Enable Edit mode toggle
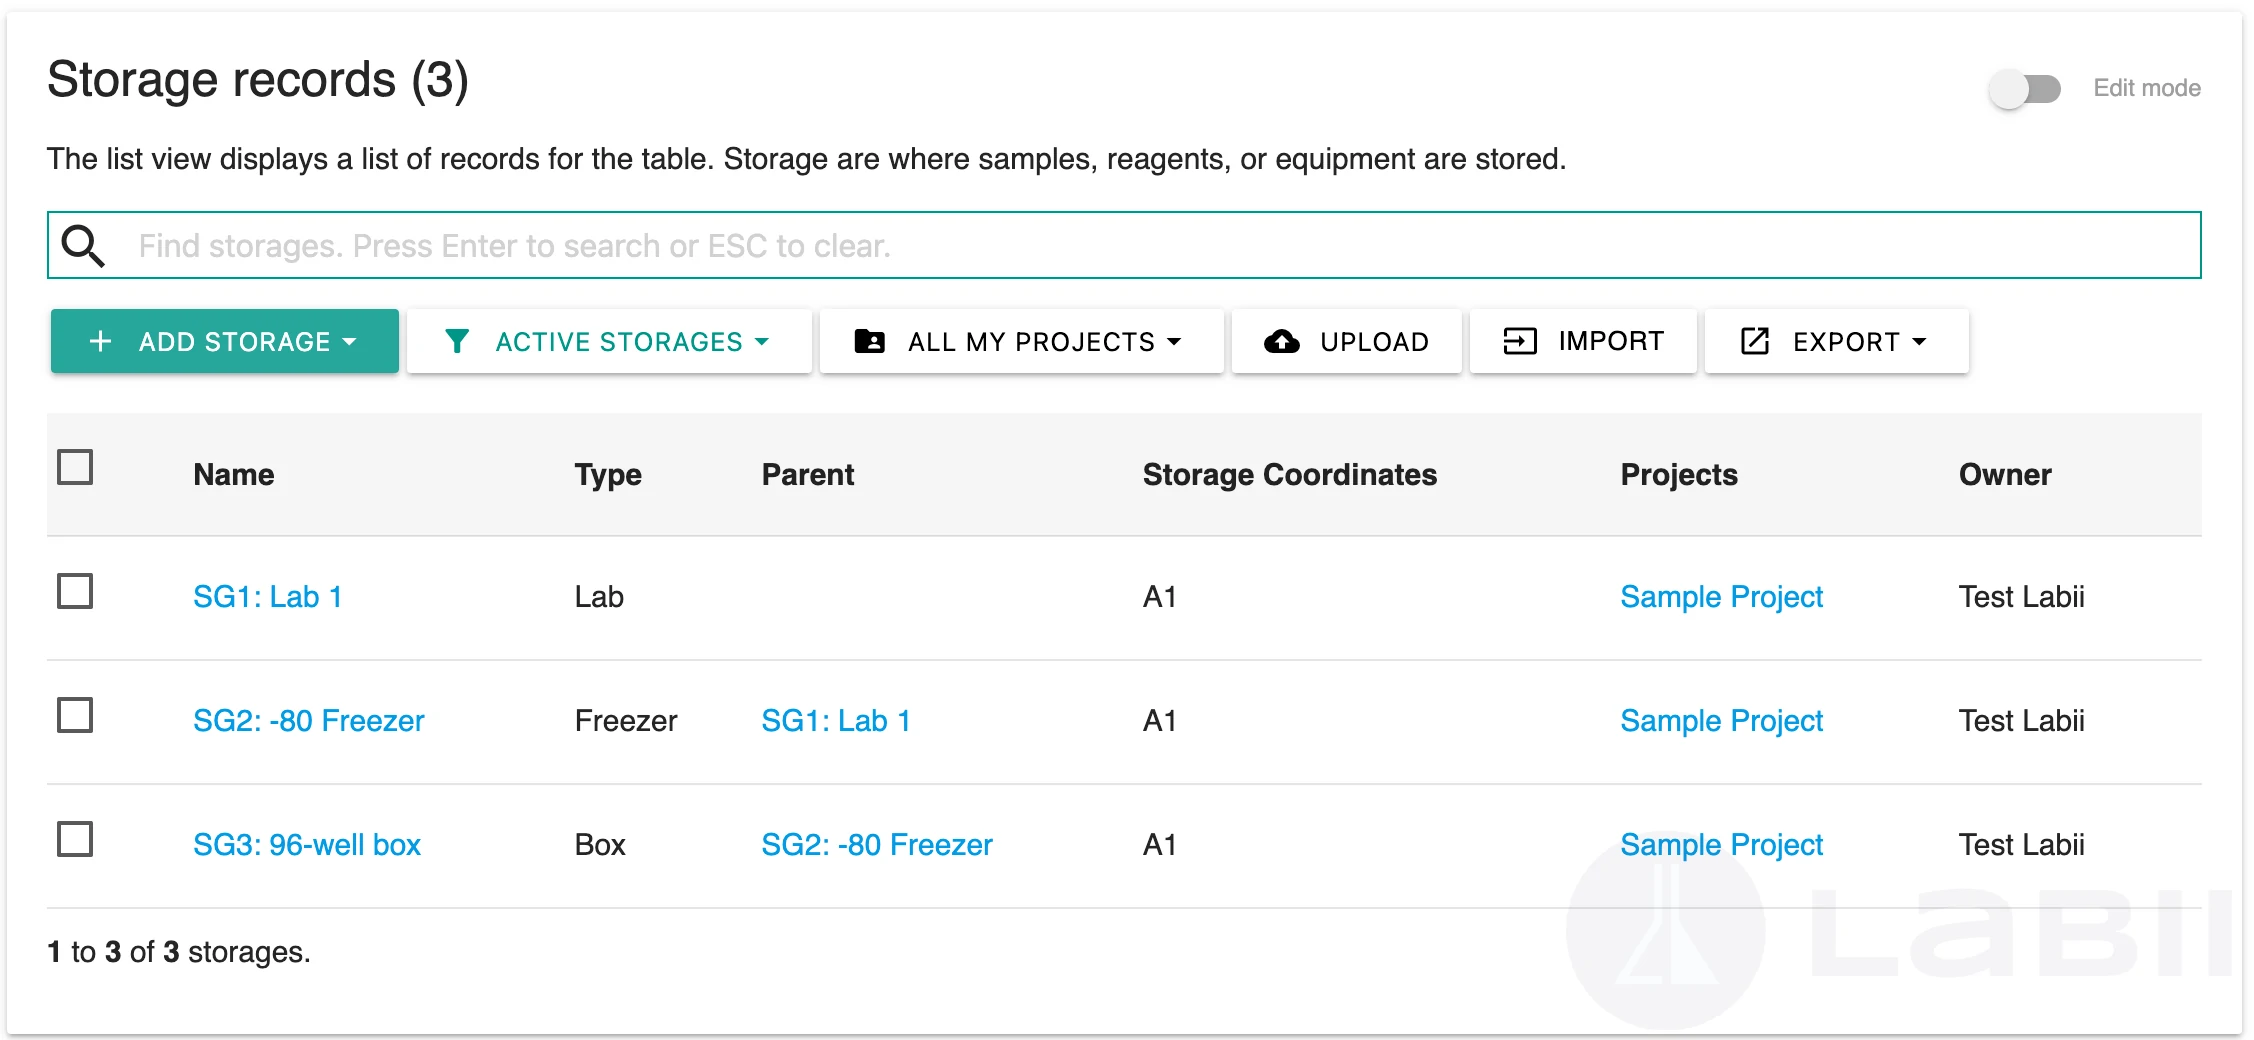The height and width of the screenshot is (1040, 2254). click(2023, 88)
